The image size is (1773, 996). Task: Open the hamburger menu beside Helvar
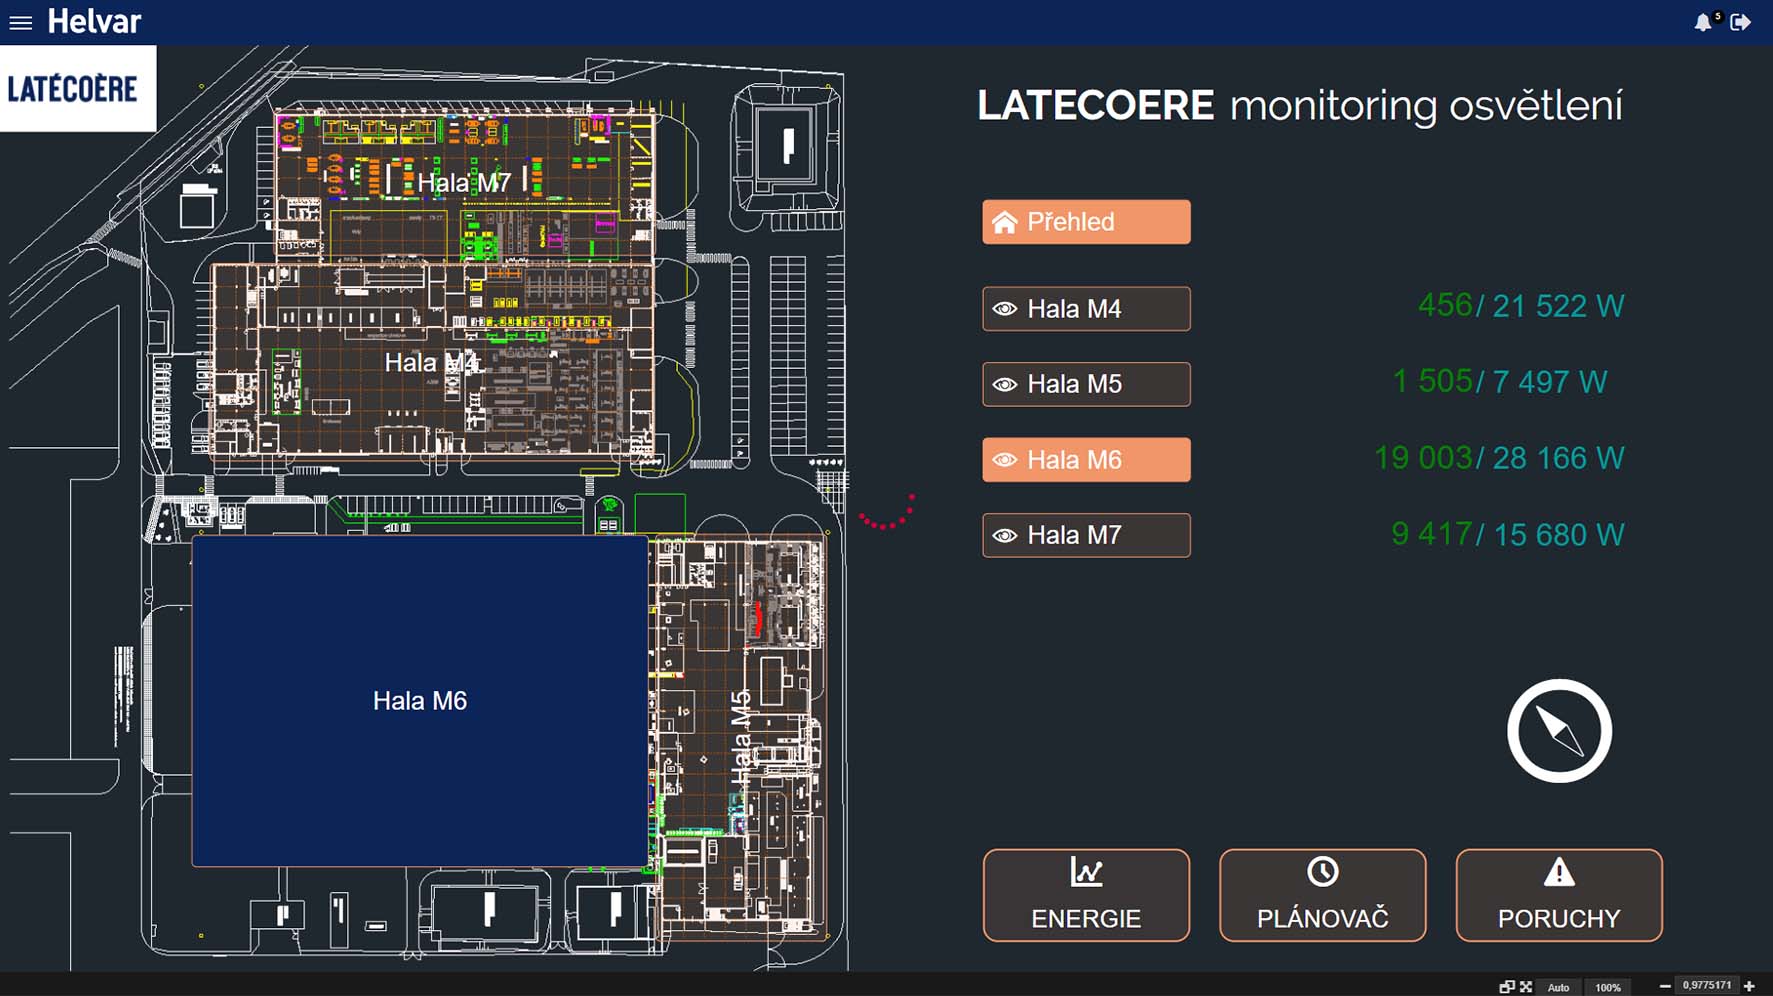[20, 22]
